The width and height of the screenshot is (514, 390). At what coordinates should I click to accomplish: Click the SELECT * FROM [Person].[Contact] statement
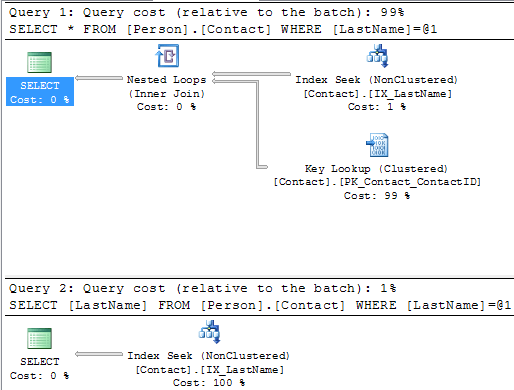coord(223,29)
